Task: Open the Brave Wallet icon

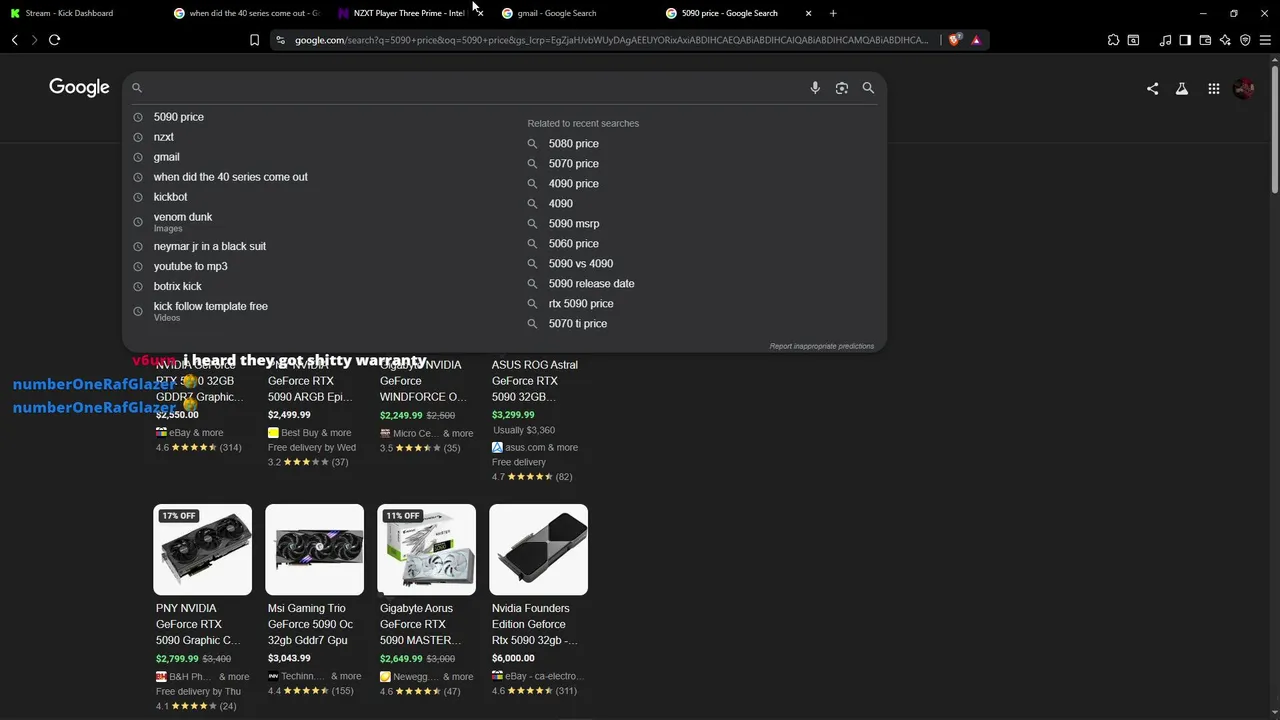Action: [x=1205, y=40]
